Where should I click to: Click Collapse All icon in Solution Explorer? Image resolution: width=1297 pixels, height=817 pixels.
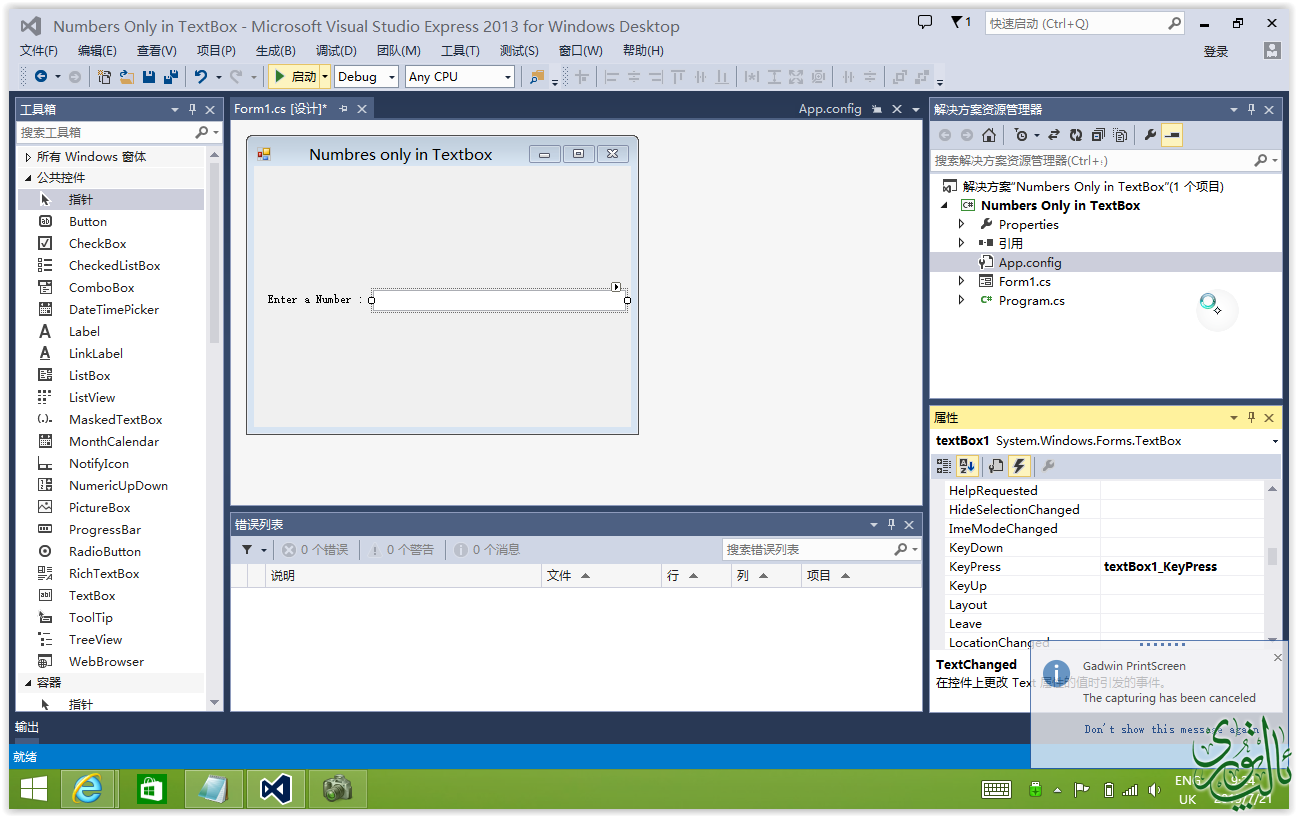click(1098, 135)
